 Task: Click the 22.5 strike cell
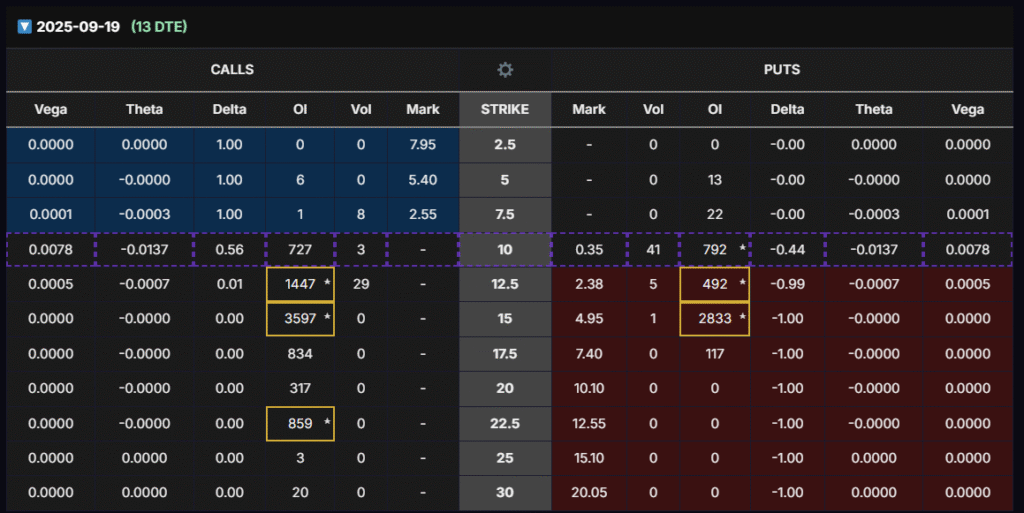point(505,423)
